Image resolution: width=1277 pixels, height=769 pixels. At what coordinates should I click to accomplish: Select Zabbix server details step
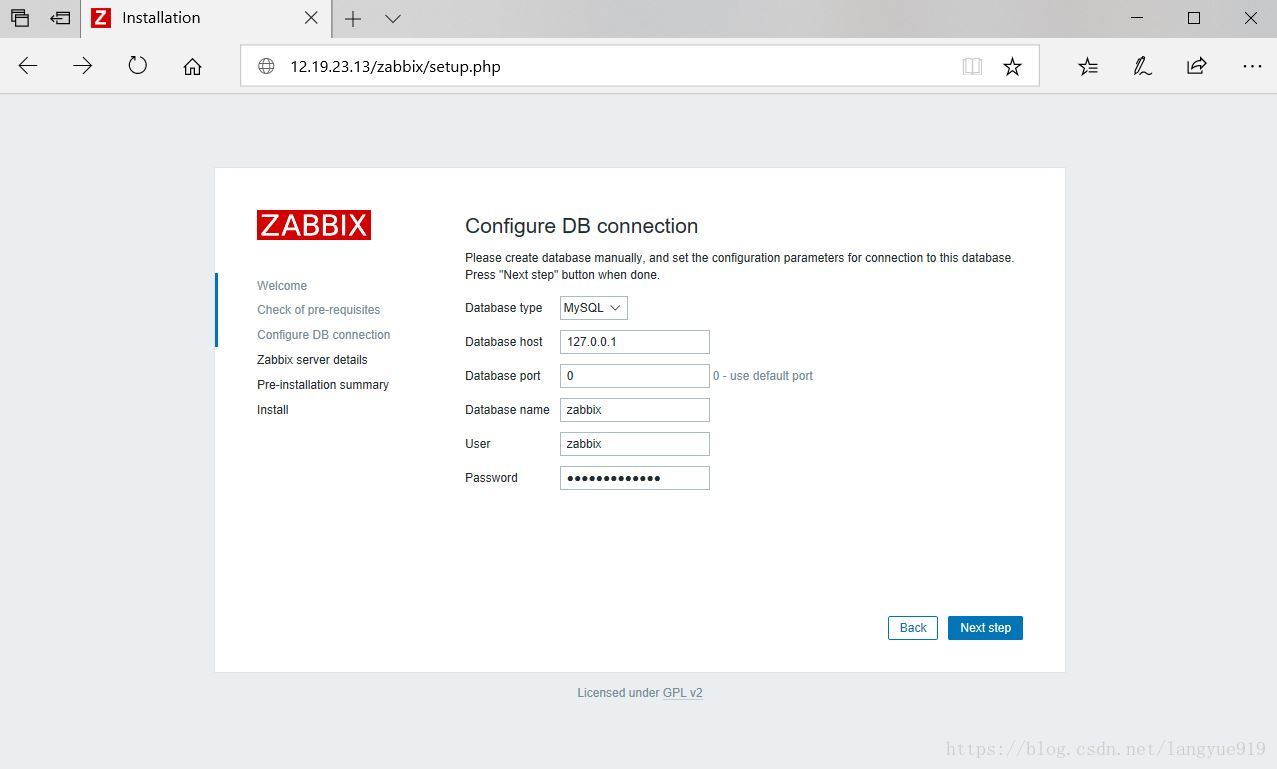pyautogui.click(x=312, y=360)
